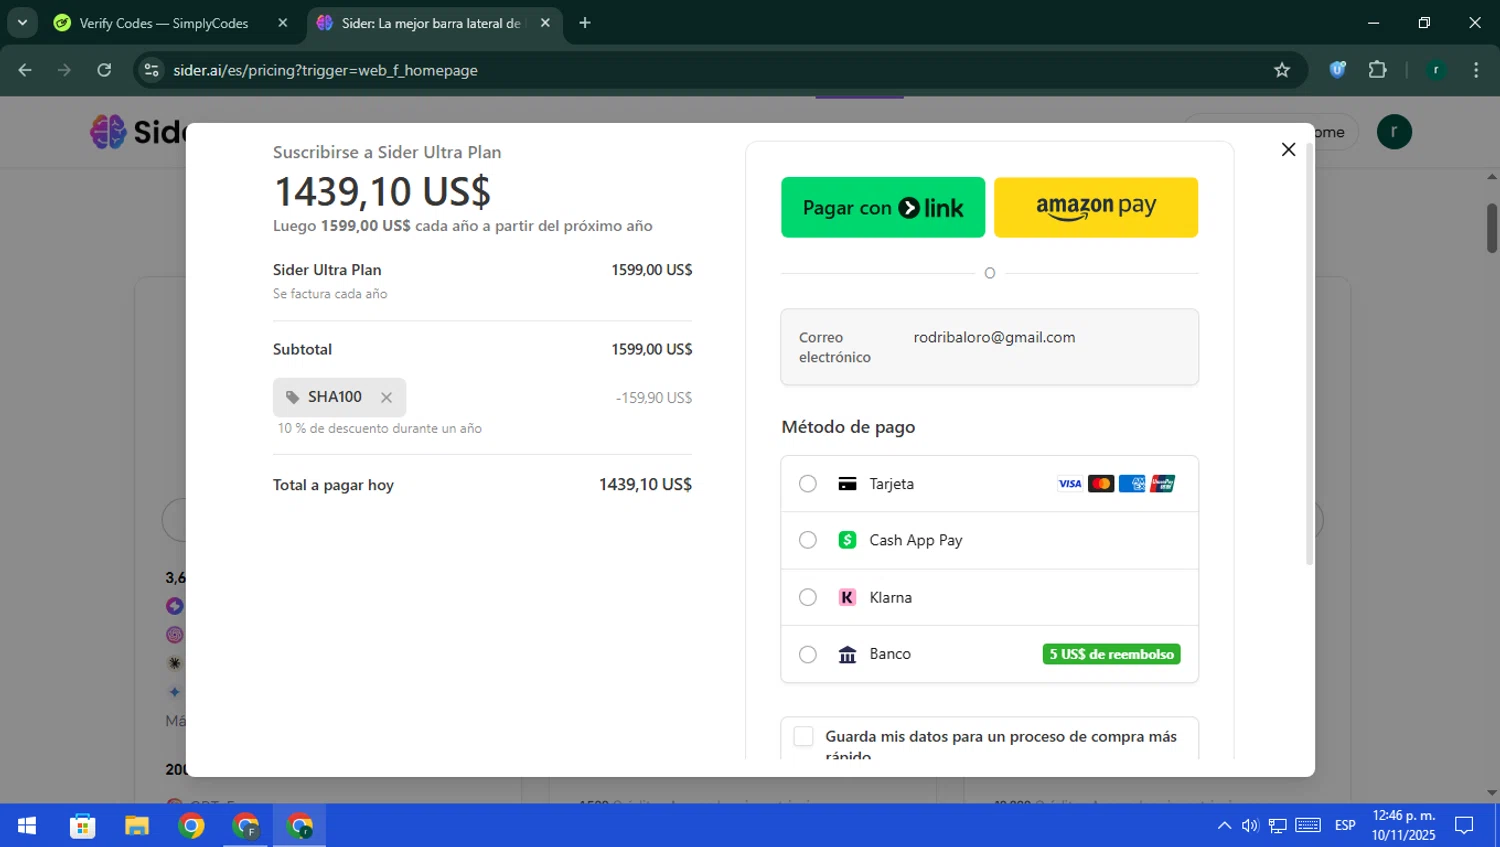This screenshot has width=1500, height=847.
Task: Open first Chrome taskbar icon
Action: coord(191,826)
